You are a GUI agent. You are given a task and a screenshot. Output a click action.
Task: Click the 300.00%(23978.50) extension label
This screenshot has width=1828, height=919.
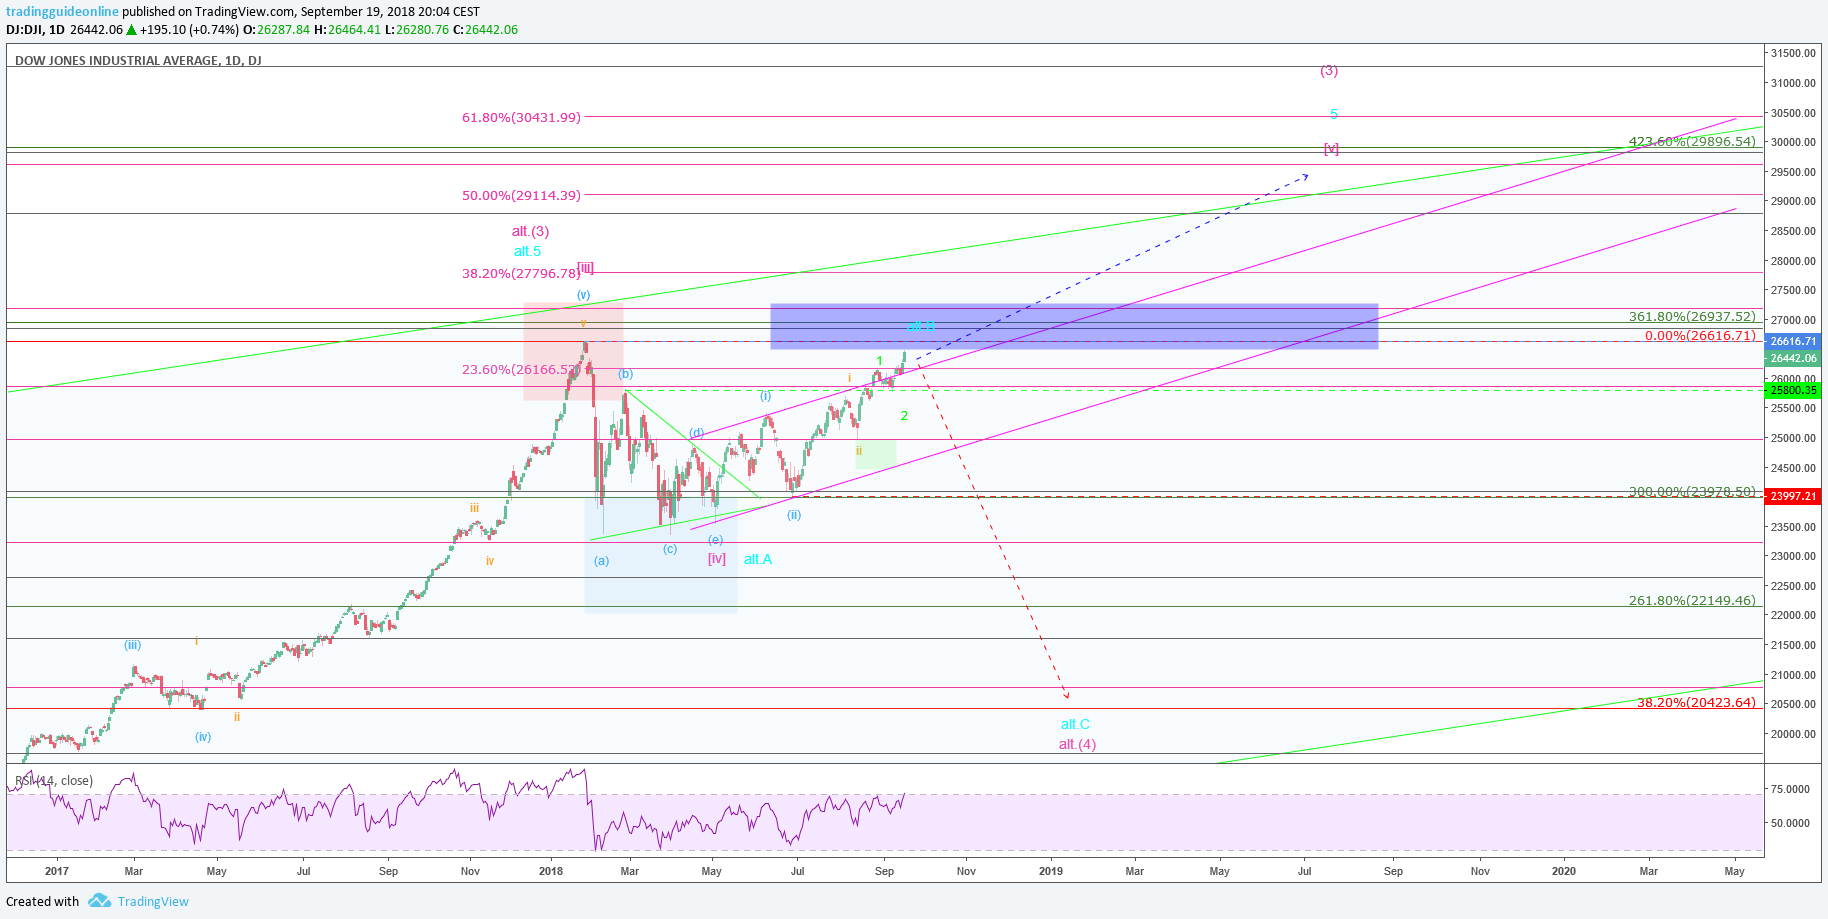point(1692,491)
